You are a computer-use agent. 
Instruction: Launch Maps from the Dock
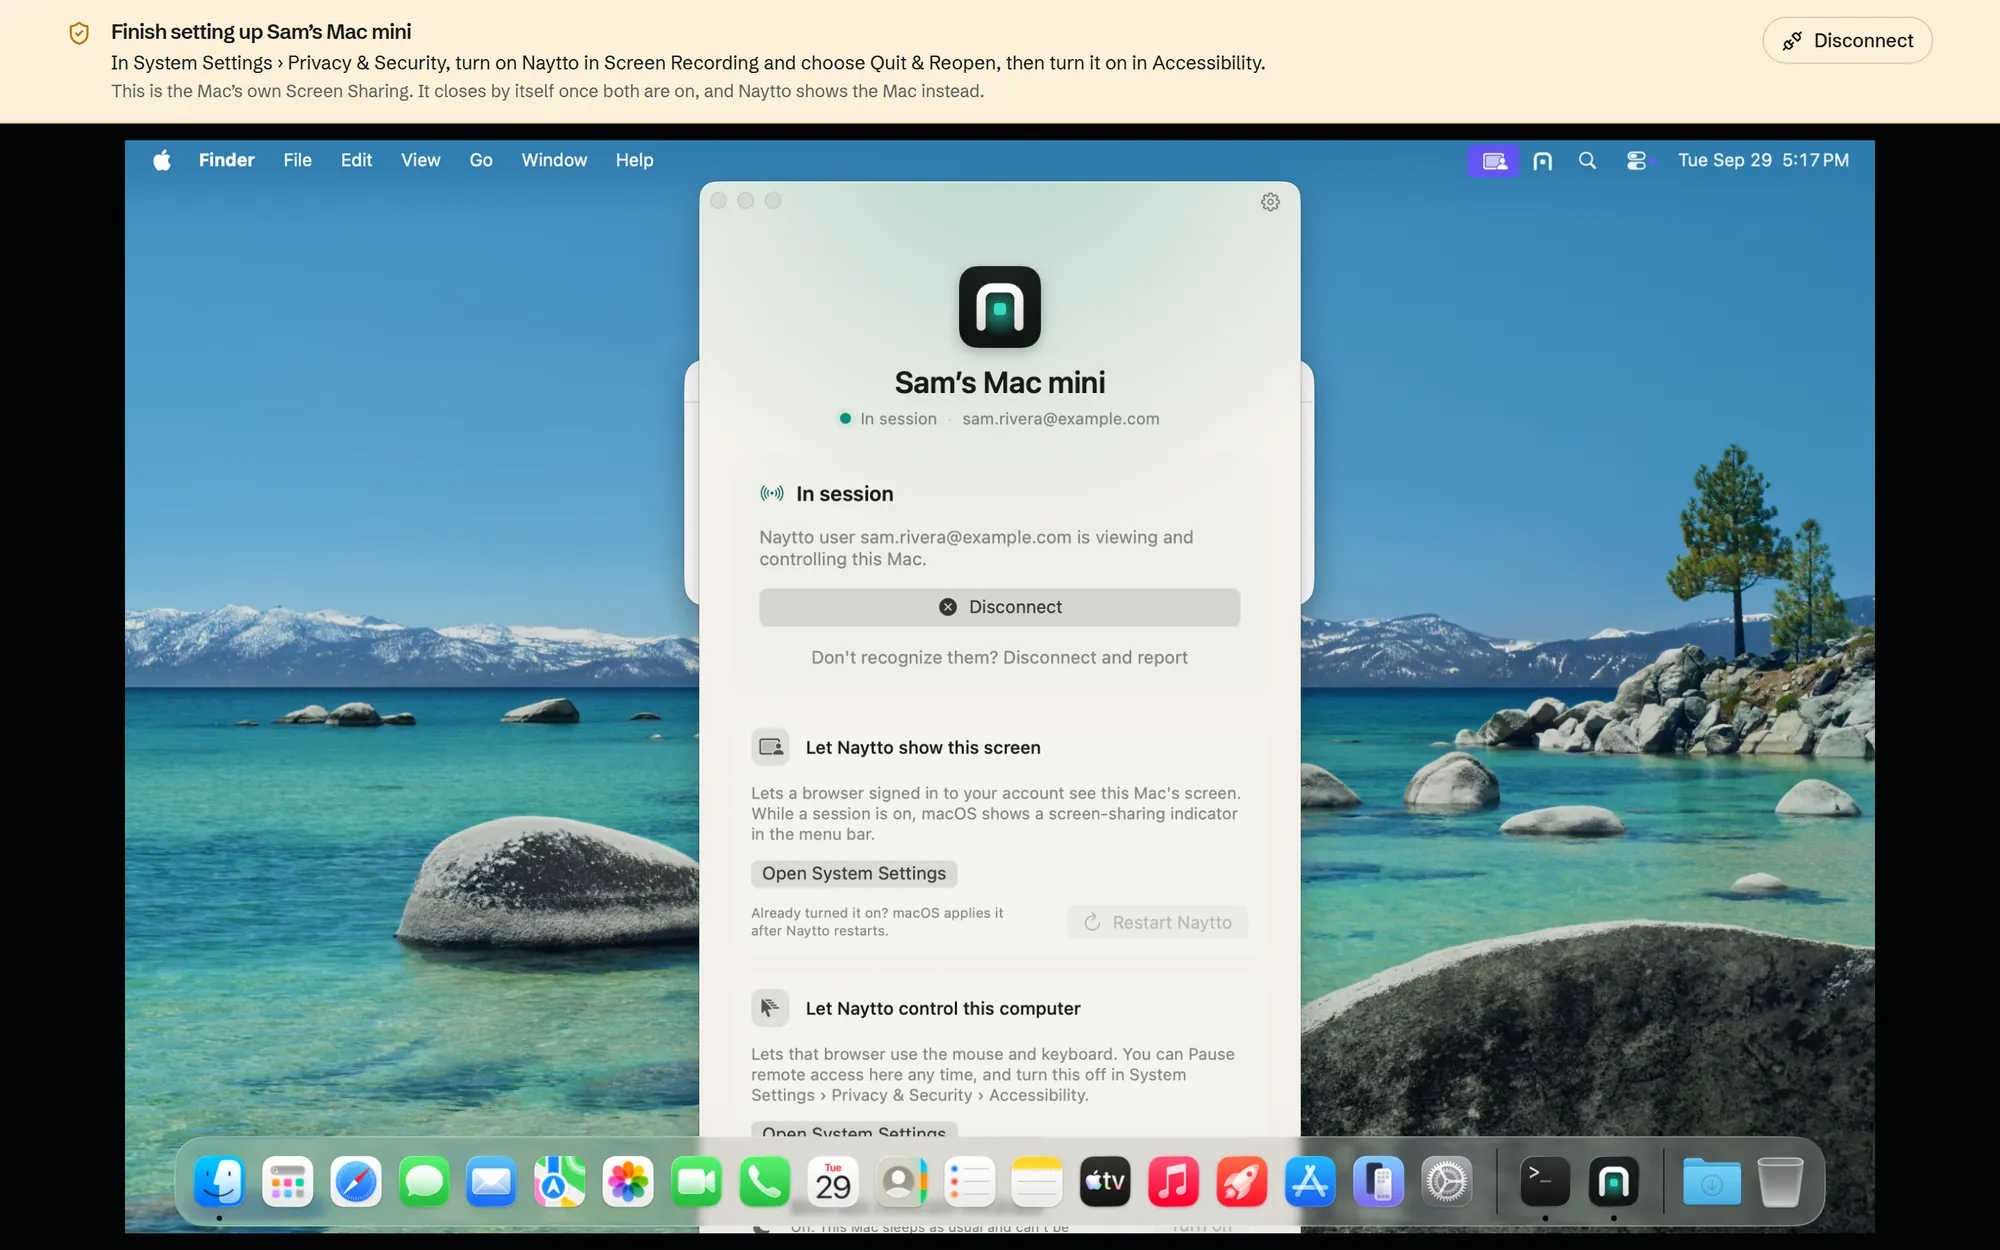coord(560,1182)
